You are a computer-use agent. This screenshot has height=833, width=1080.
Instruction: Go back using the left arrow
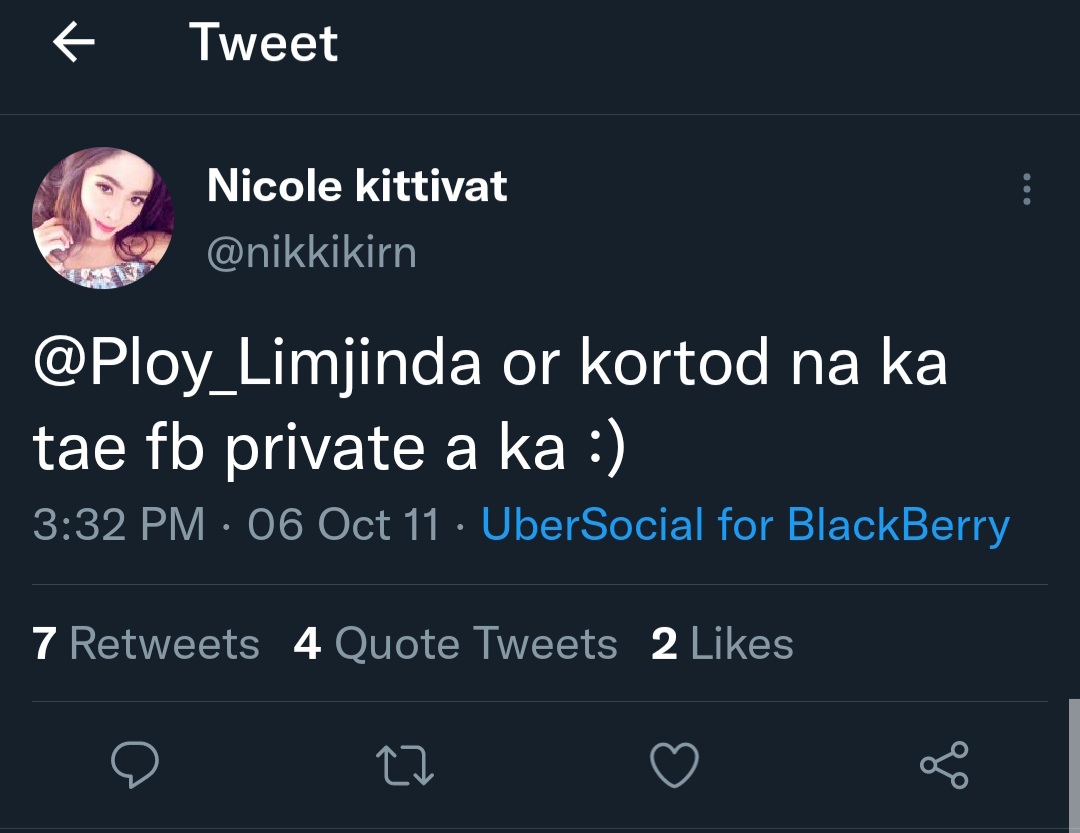click(x=73, y=43)
